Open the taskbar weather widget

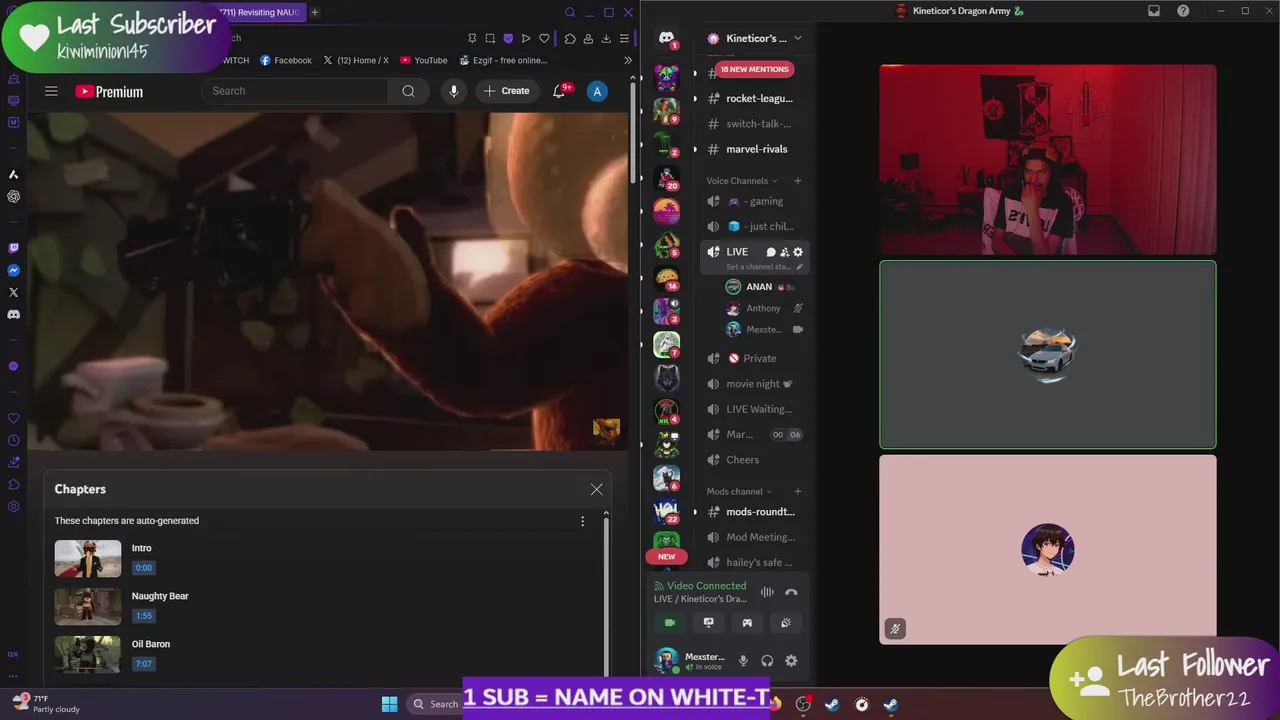45,704
